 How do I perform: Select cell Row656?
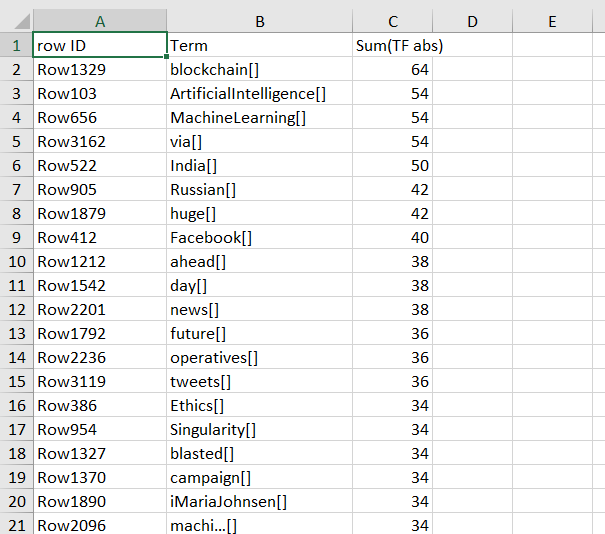click(x=100, y=118)
